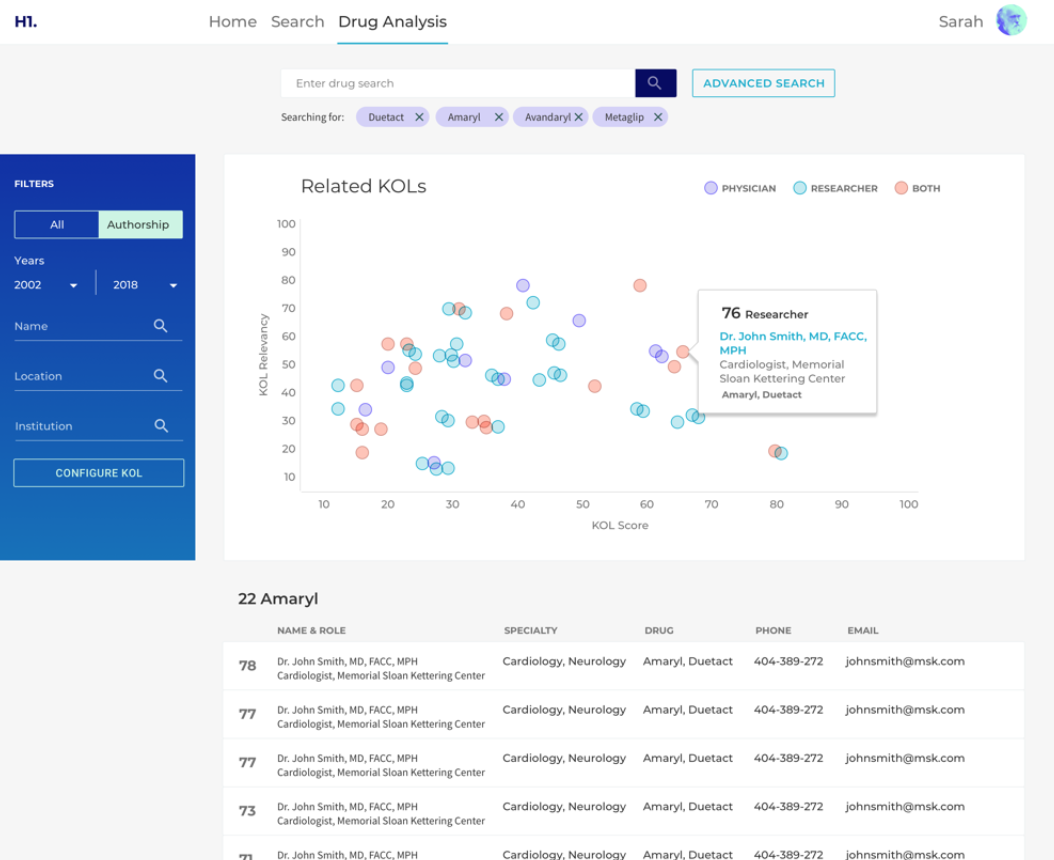The image size is (1054, 860).
Task: Click the Configure KOL button
Action: pyautogui.click(x=99, y=473)
